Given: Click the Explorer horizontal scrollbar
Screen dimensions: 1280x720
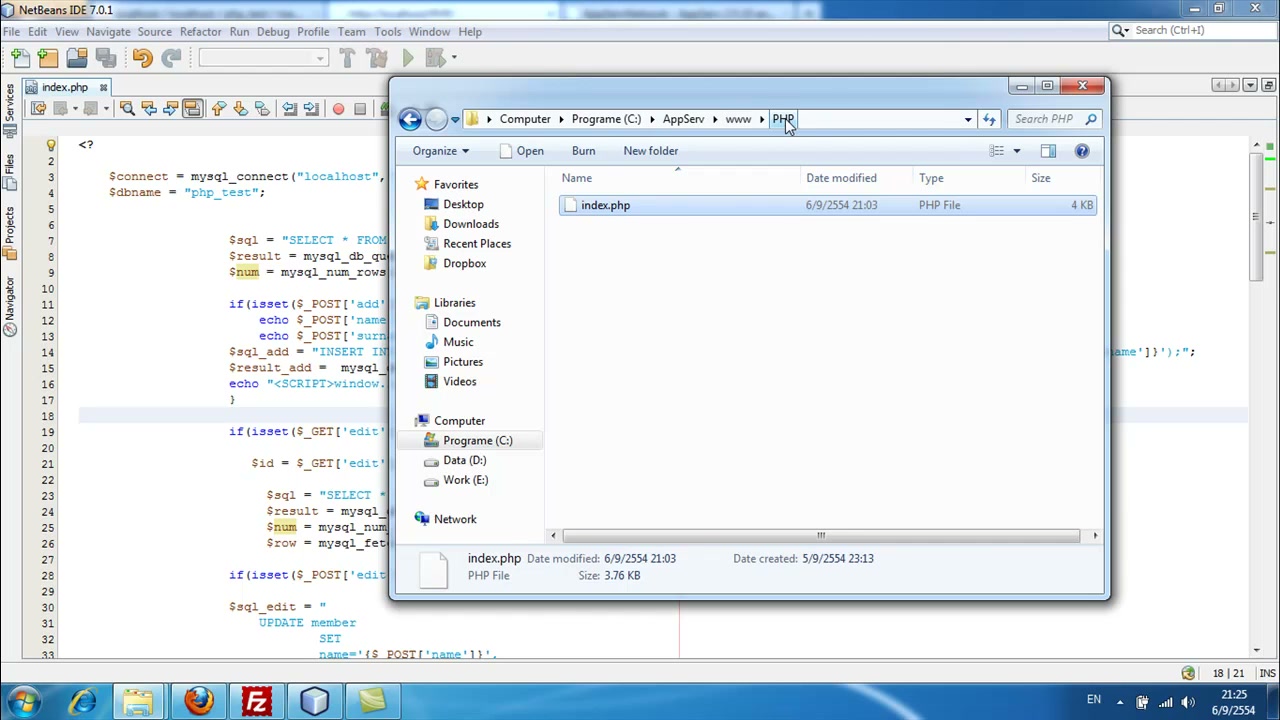Looking at the screenshot, I should coord(822,536).
